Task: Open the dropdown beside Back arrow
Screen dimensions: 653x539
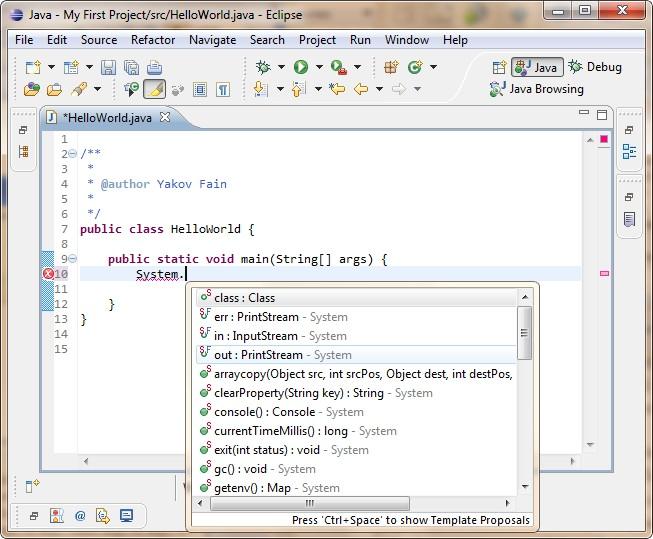Action: 379,89
